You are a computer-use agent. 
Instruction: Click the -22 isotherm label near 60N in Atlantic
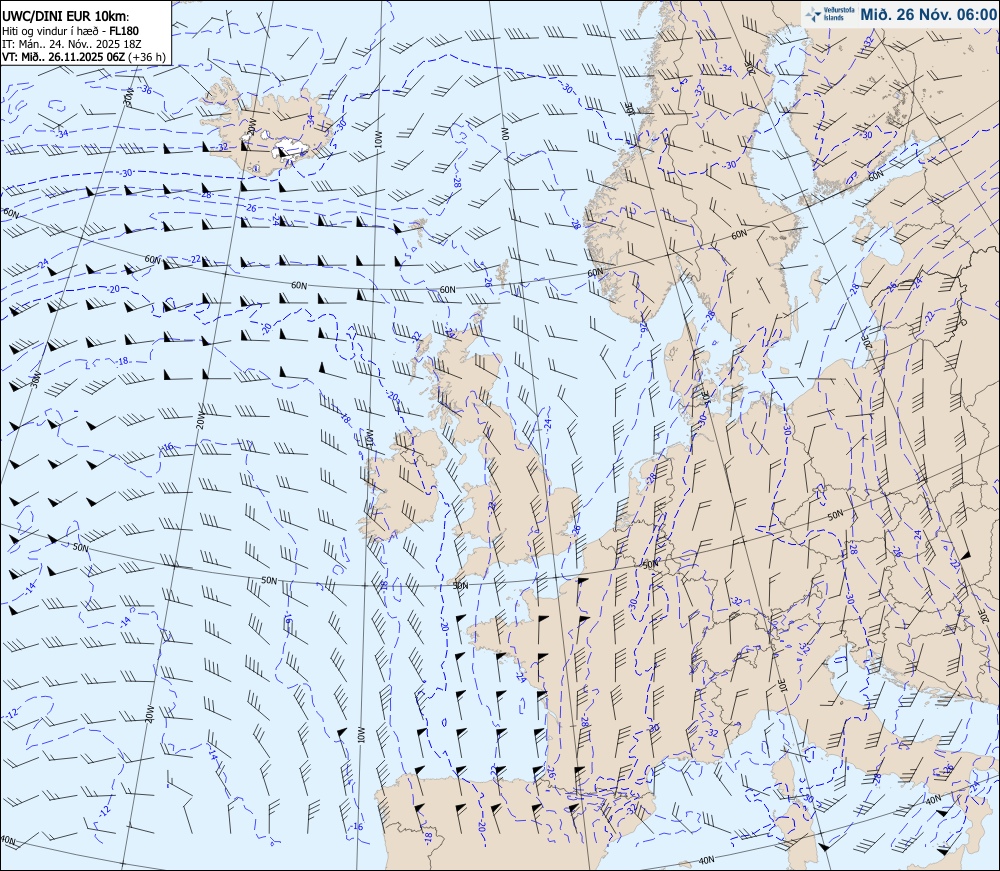tap(195, 259)
